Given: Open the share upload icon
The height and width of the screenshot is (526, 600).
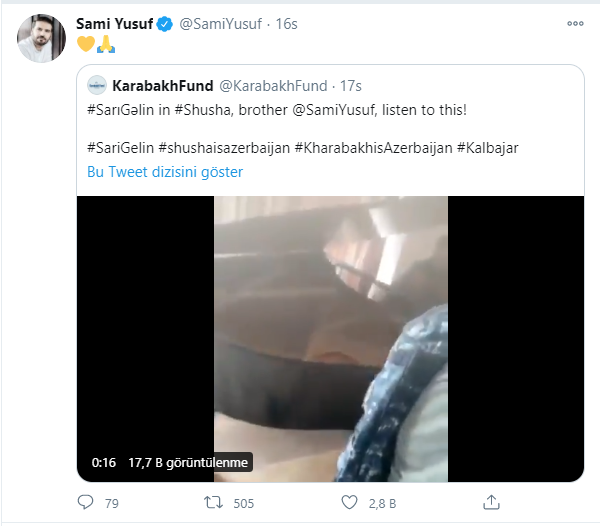Looking at the screenshot, I should click(x=491, y=502).
